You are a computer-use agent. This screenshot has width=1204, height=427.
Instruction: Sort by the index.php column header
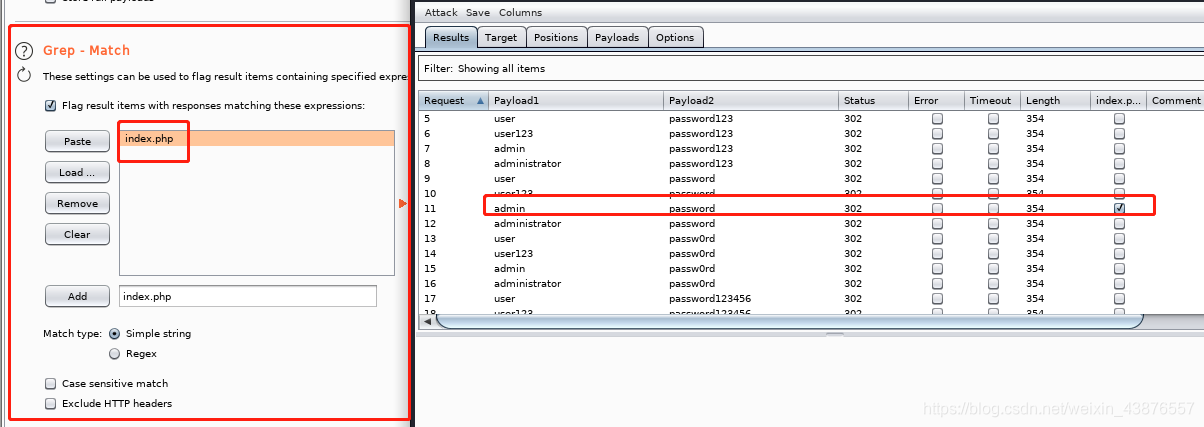[1118, 100]
